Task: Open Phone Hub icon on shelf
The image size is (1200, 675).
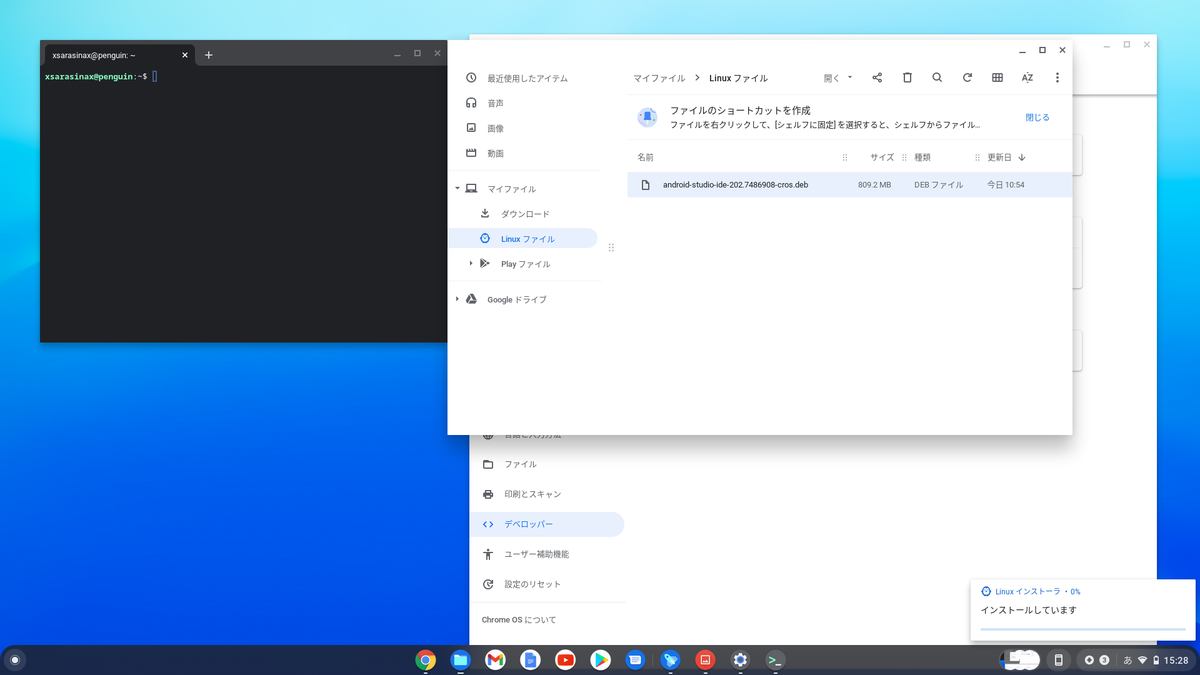Action: [x=1058, y=660]
